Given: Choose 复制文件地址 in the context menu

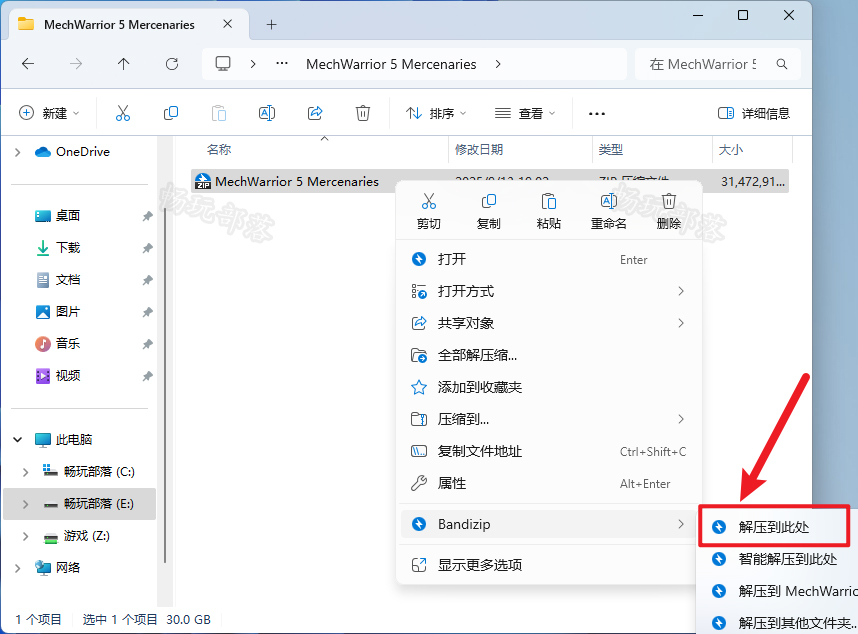Looking at the screenshot, I should 549,451.
